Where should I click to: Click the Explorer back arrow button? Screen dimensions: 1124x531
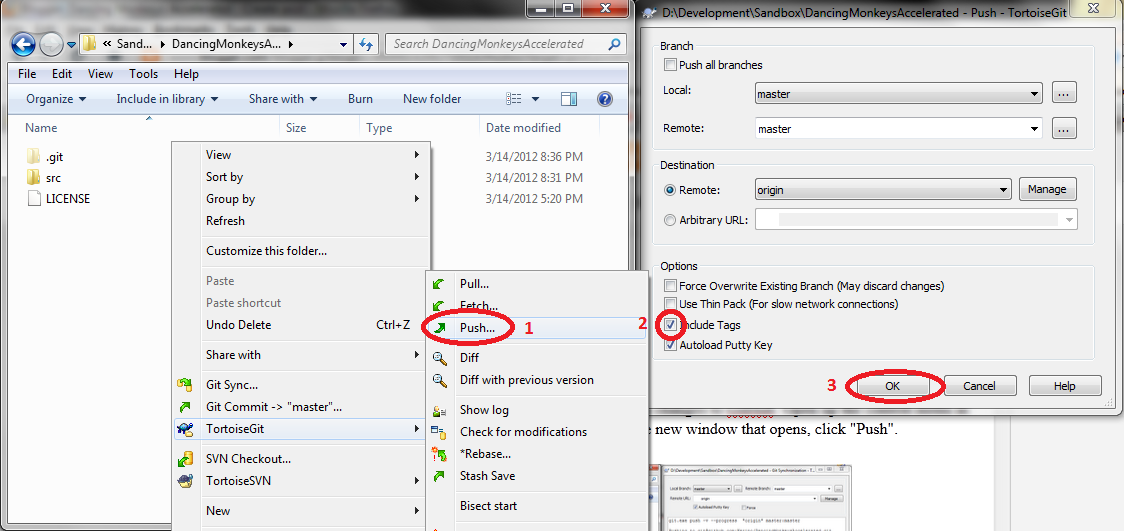tap(24, 44)
